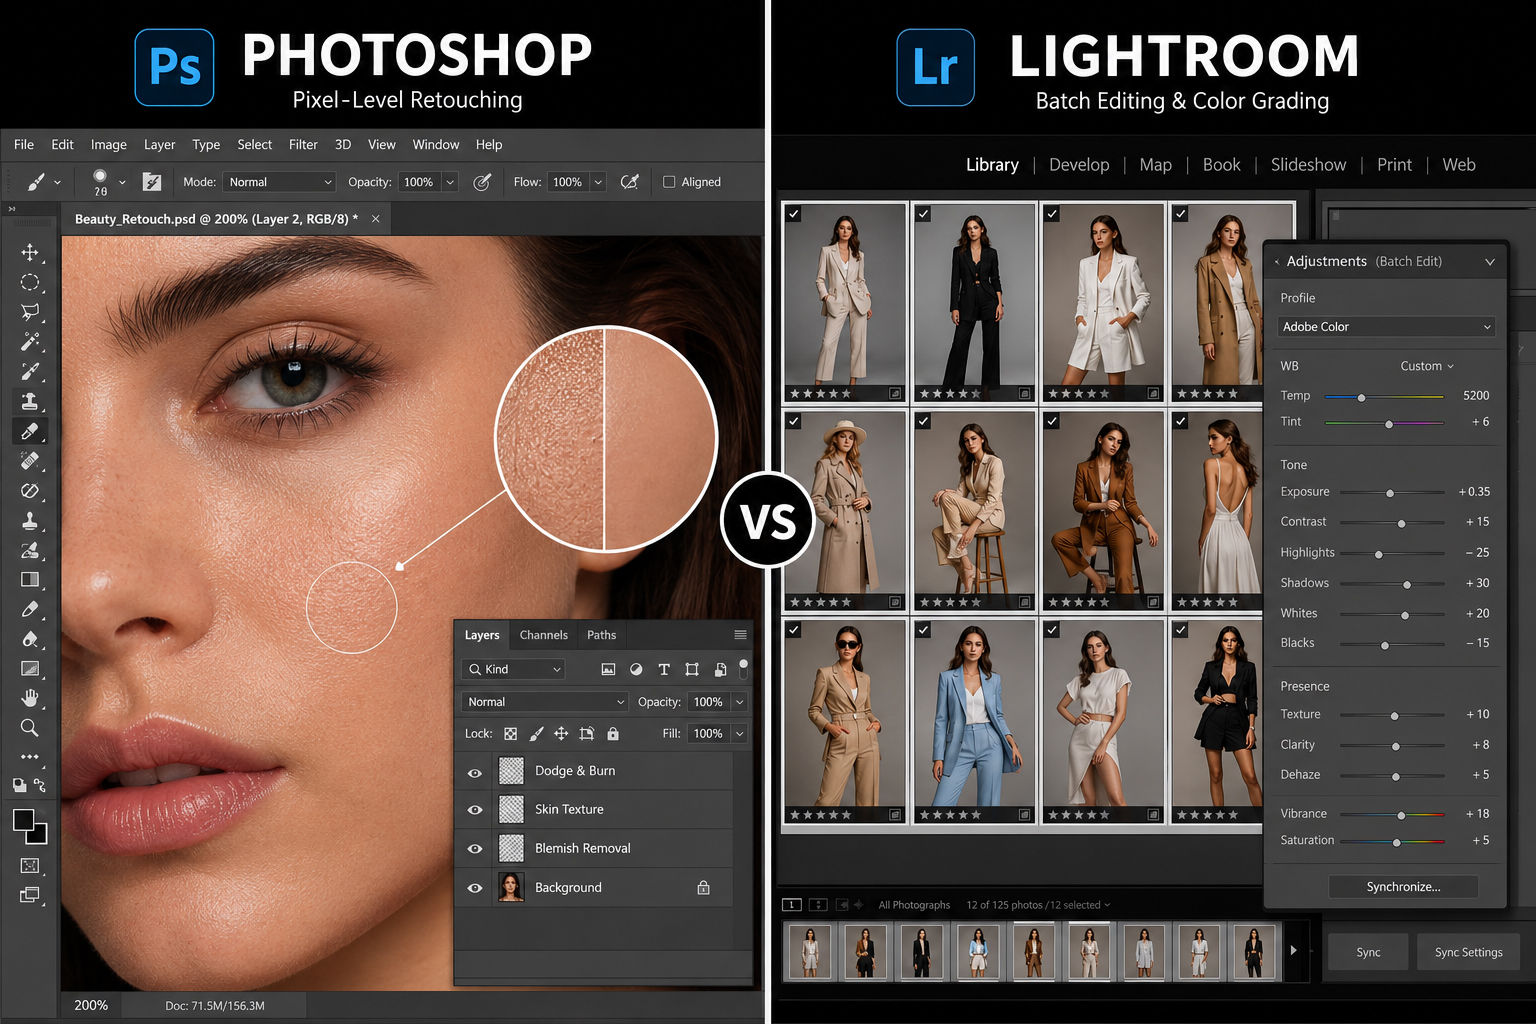Open the Kind layer filter dropdown

point(515,669)
